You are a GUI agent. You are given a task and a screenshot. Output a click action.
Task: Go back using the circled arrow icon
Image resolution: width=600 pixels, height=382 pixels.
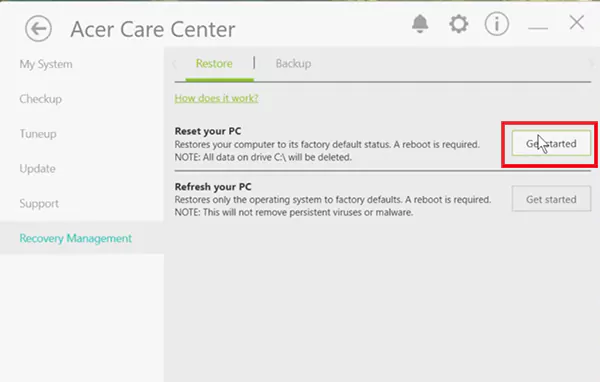tap(38, 29)
